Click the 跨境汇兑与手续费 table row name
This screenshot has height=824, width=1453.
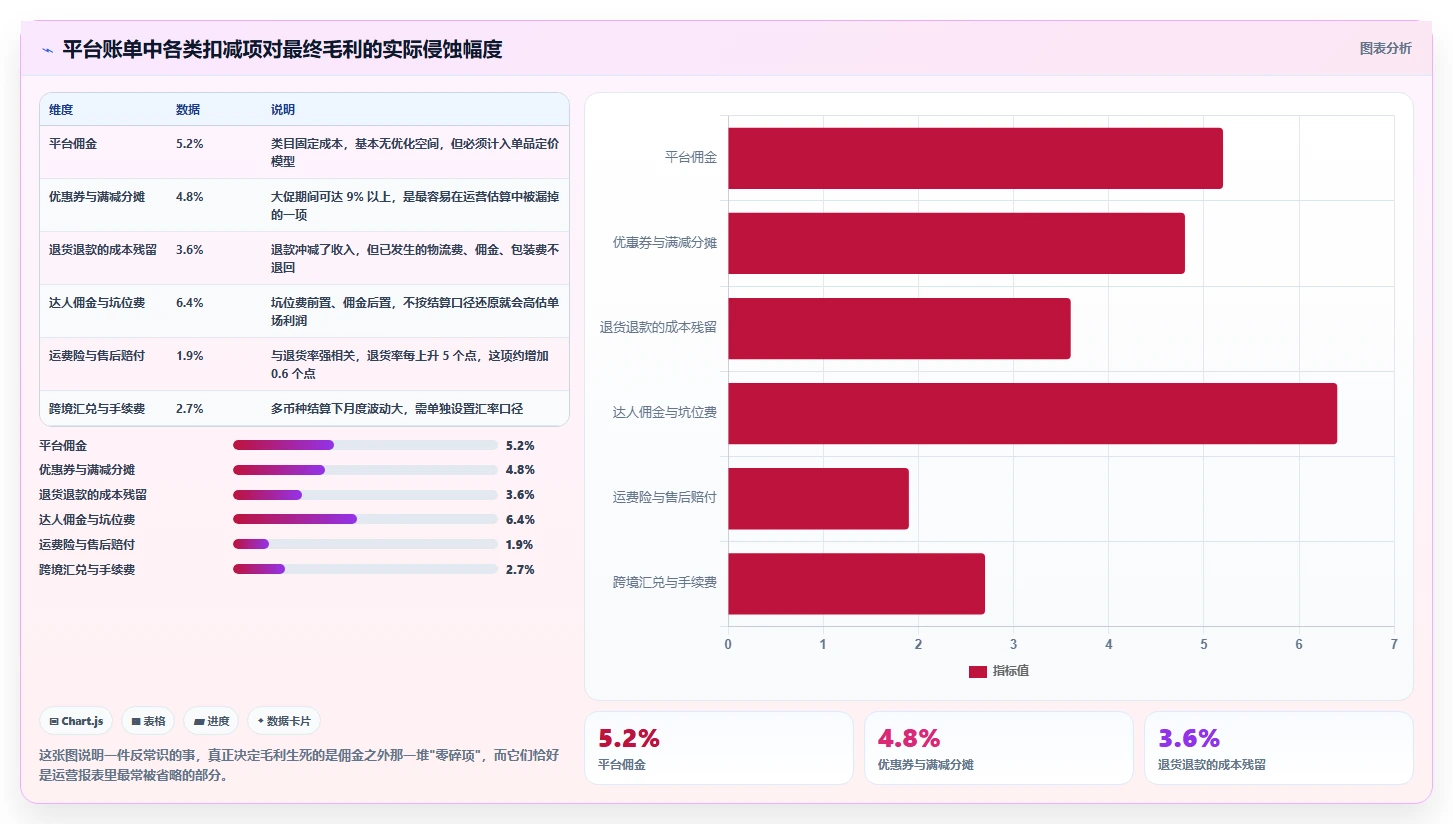(97, 409)
